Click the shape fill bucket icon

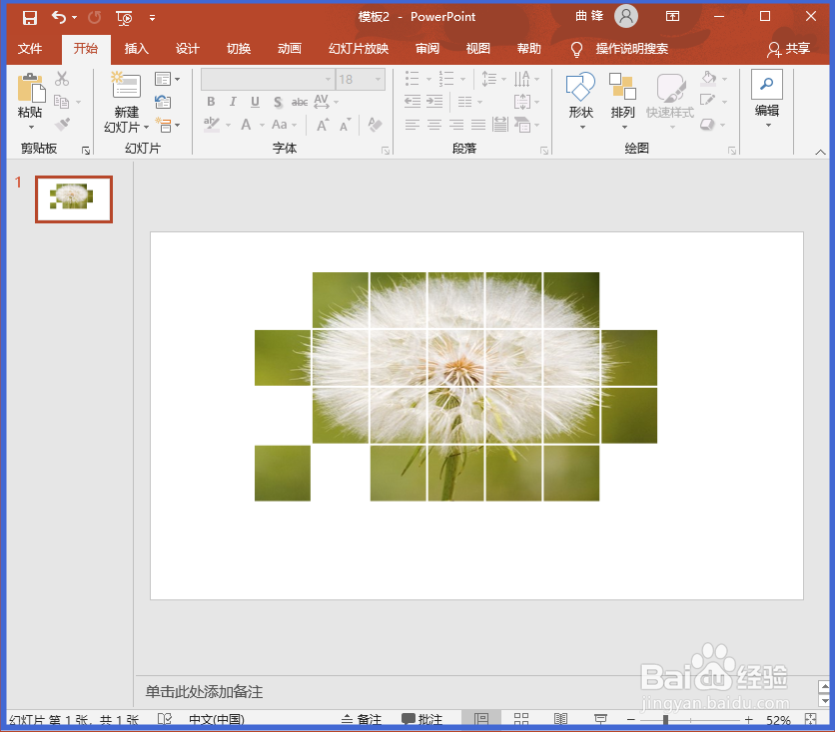pos(708,79)
